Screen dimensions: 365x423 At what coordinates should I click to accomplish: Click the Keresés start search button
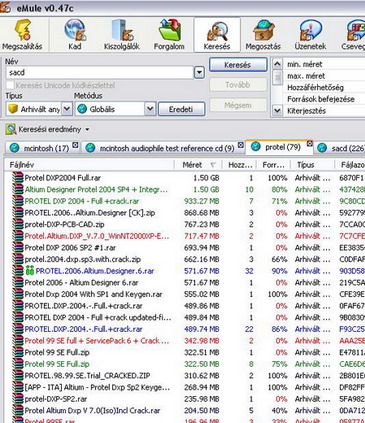[238, 65]
